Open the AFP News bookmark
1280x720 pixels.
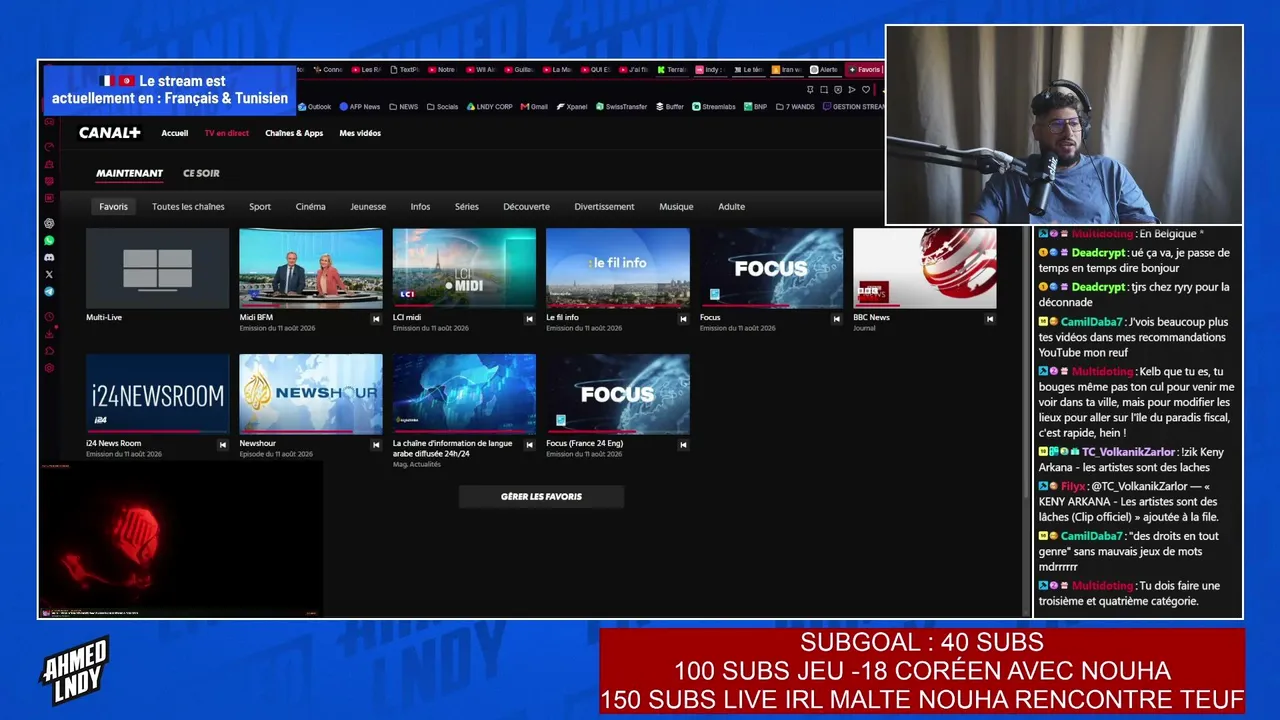click(360, 107)
